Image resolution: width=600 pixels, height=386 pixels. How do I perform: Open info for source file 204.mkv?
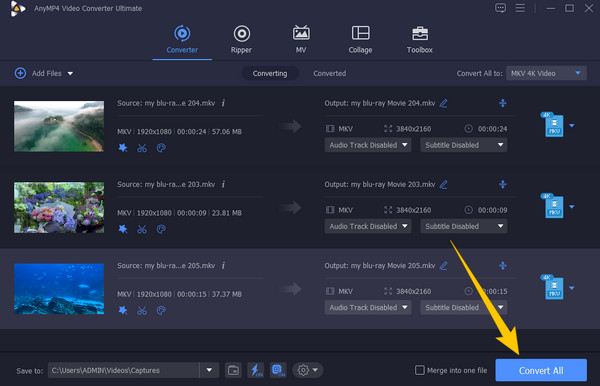pos(223,103)
